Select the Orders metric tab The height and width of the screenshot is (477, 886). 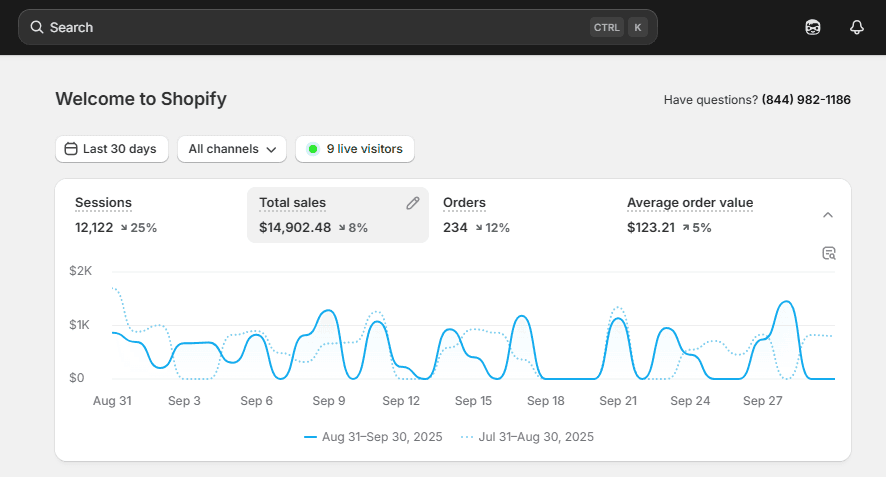pyautogui.click(x=523, y=215)
